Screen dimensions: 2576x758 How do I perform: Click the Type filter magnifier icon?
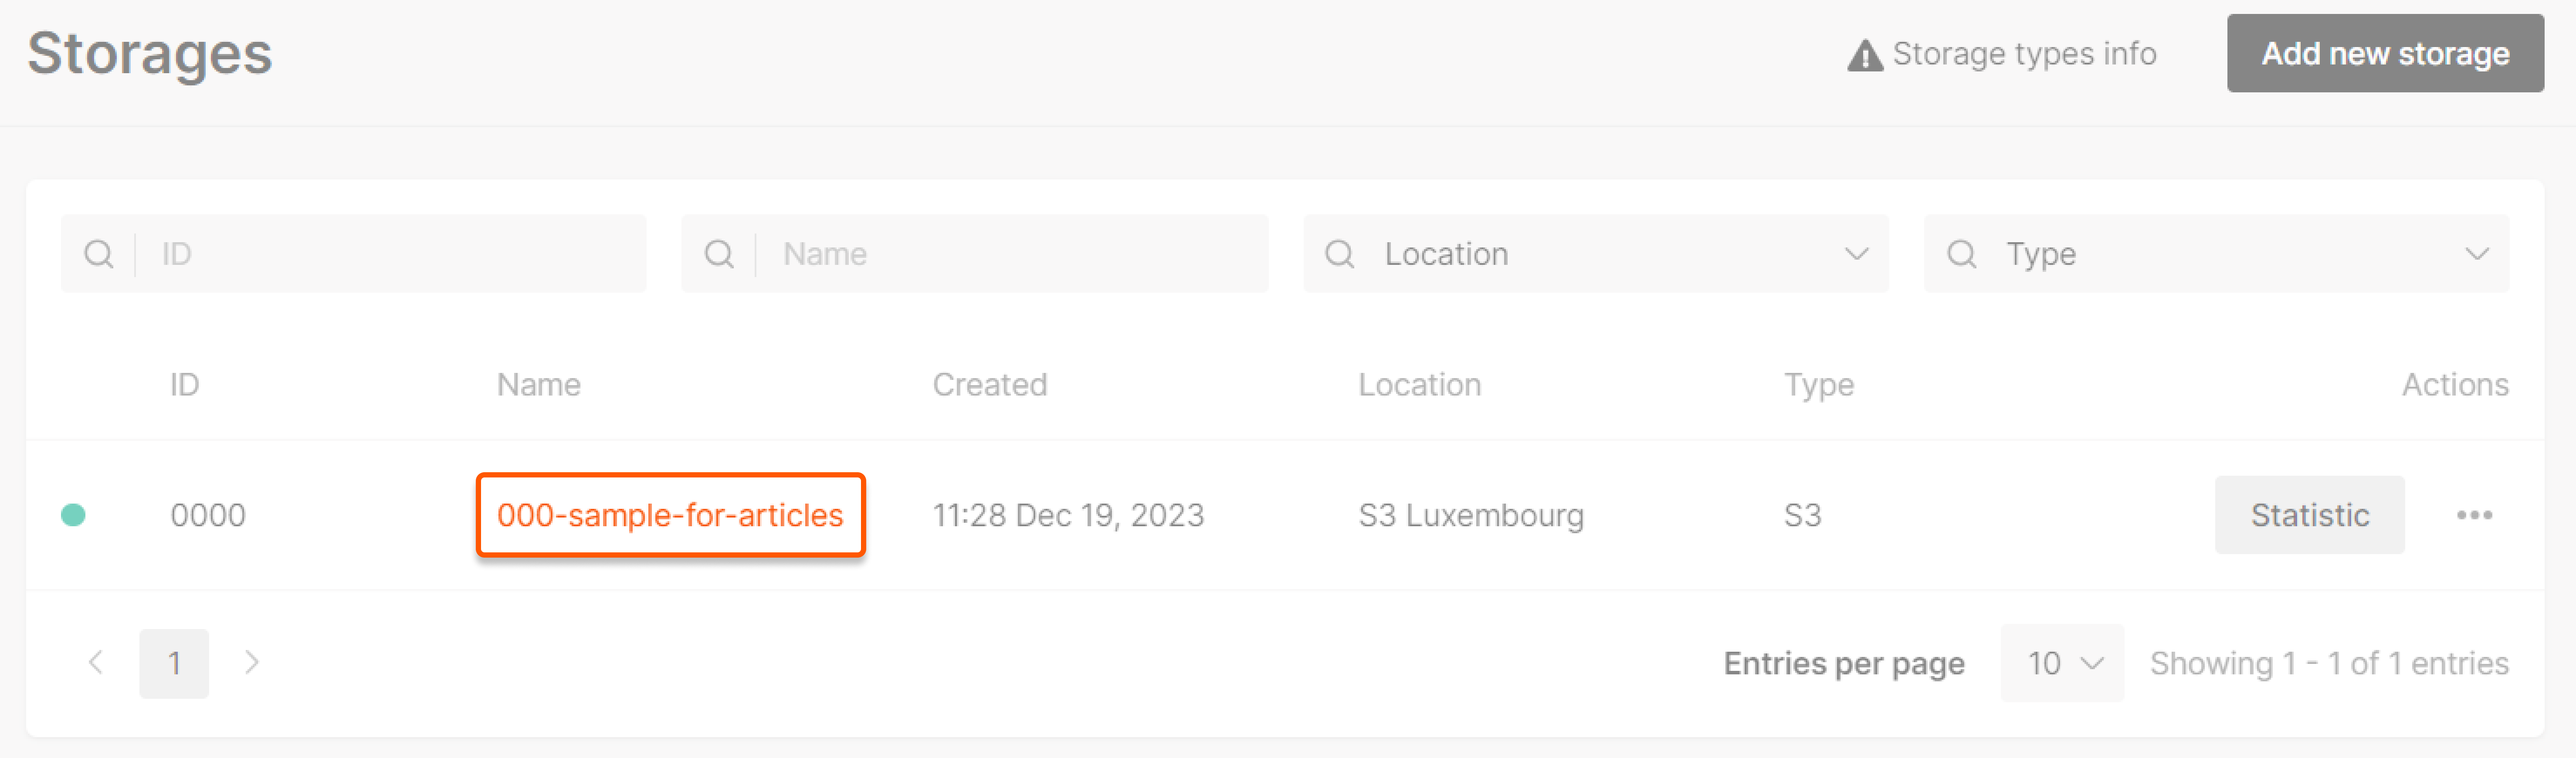click(1961, 254)
